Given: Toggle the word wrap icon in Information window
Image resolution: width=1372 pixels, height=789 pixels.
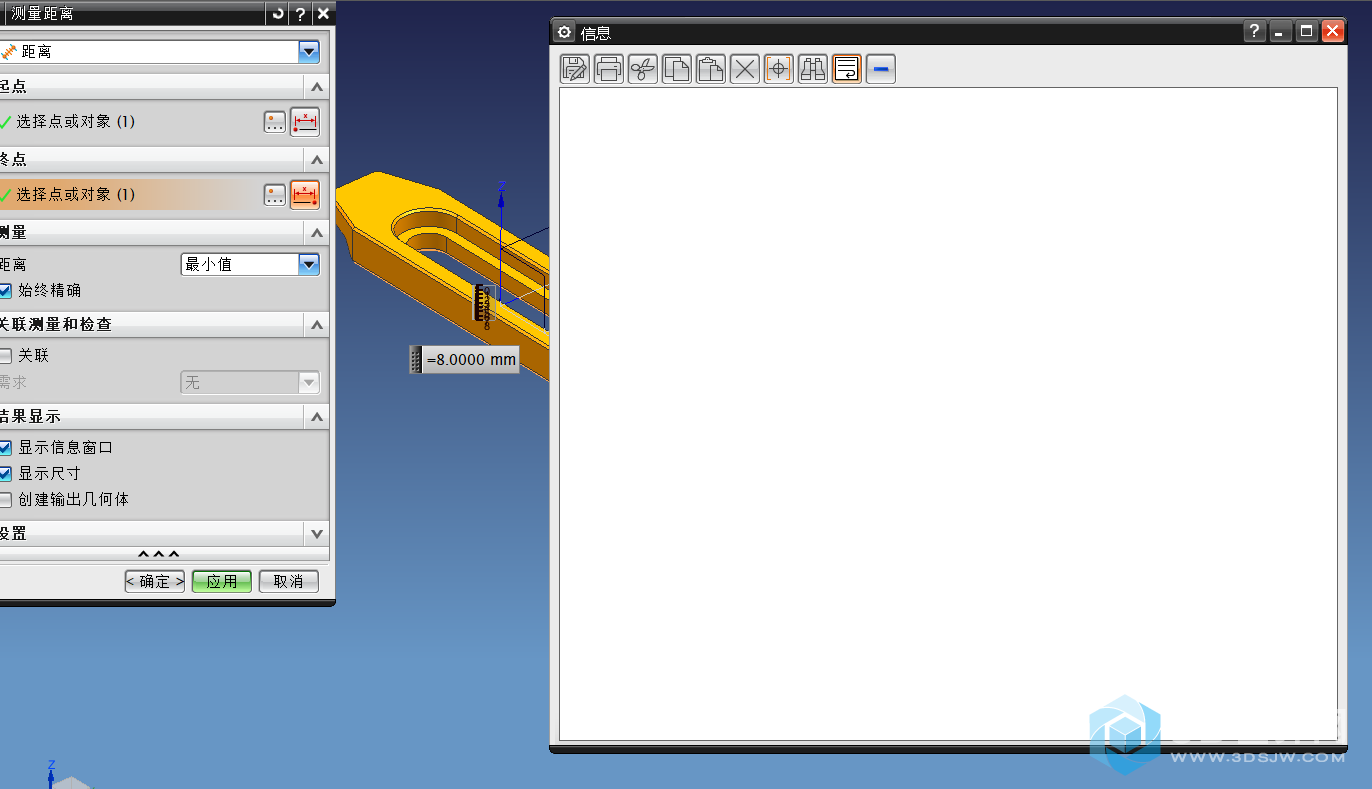Looking at the screenshot, I should pyautogui.click(x=847, y=69).
